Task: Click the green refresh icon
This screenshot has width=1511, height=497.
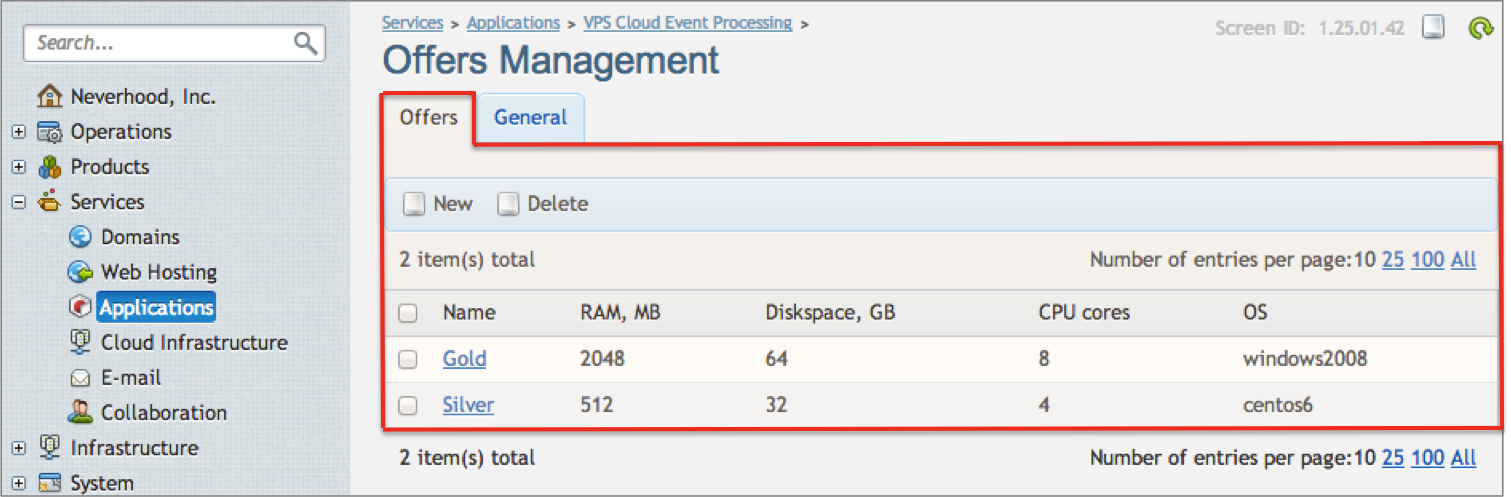Action: point(1480,28)
